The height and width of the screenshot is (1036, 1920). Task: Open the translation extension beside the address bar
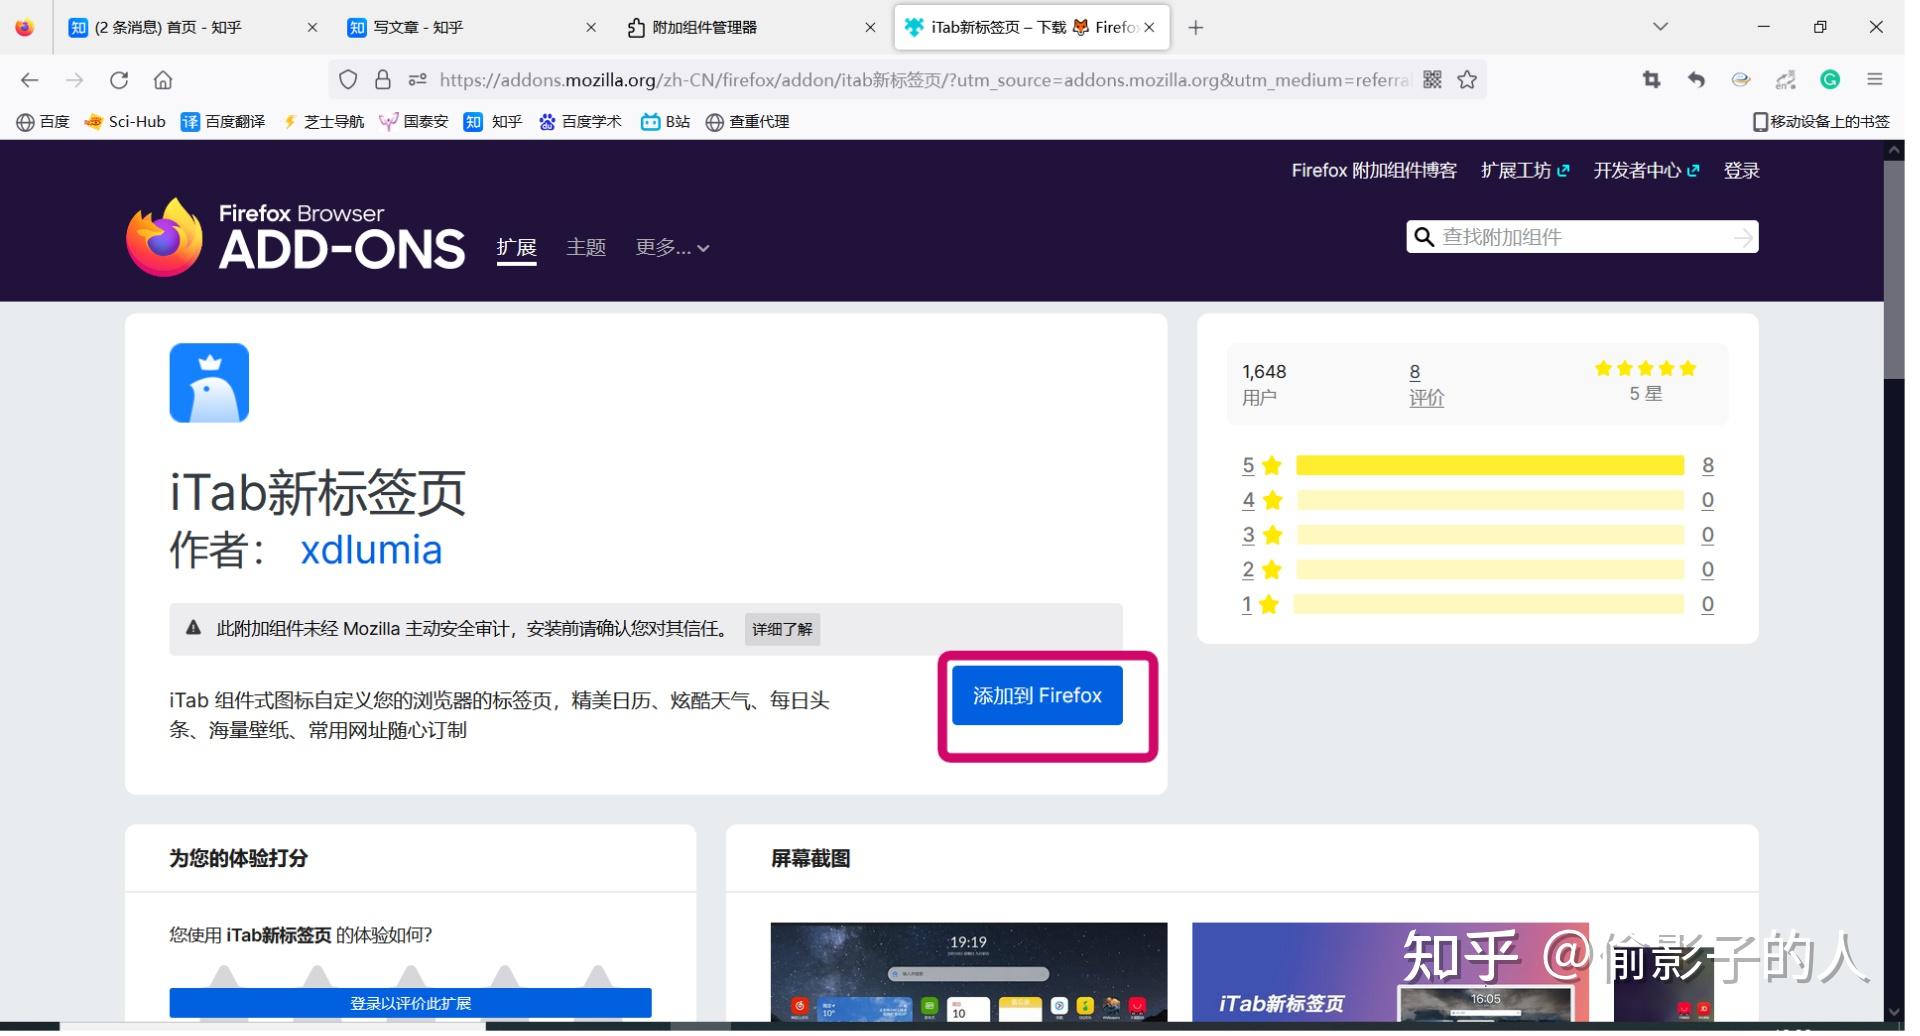pos(1787,79)
